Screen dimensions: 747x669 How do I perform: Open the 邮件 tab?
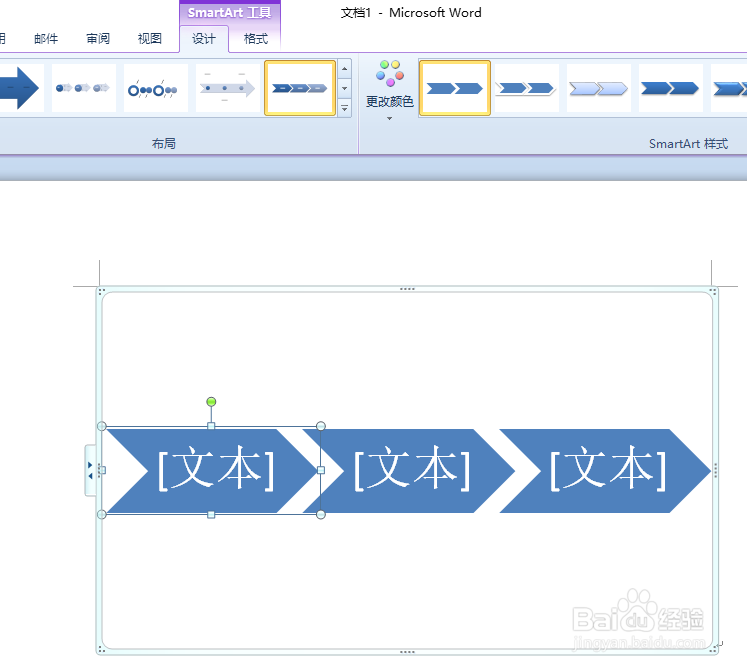tap(46, 39)
